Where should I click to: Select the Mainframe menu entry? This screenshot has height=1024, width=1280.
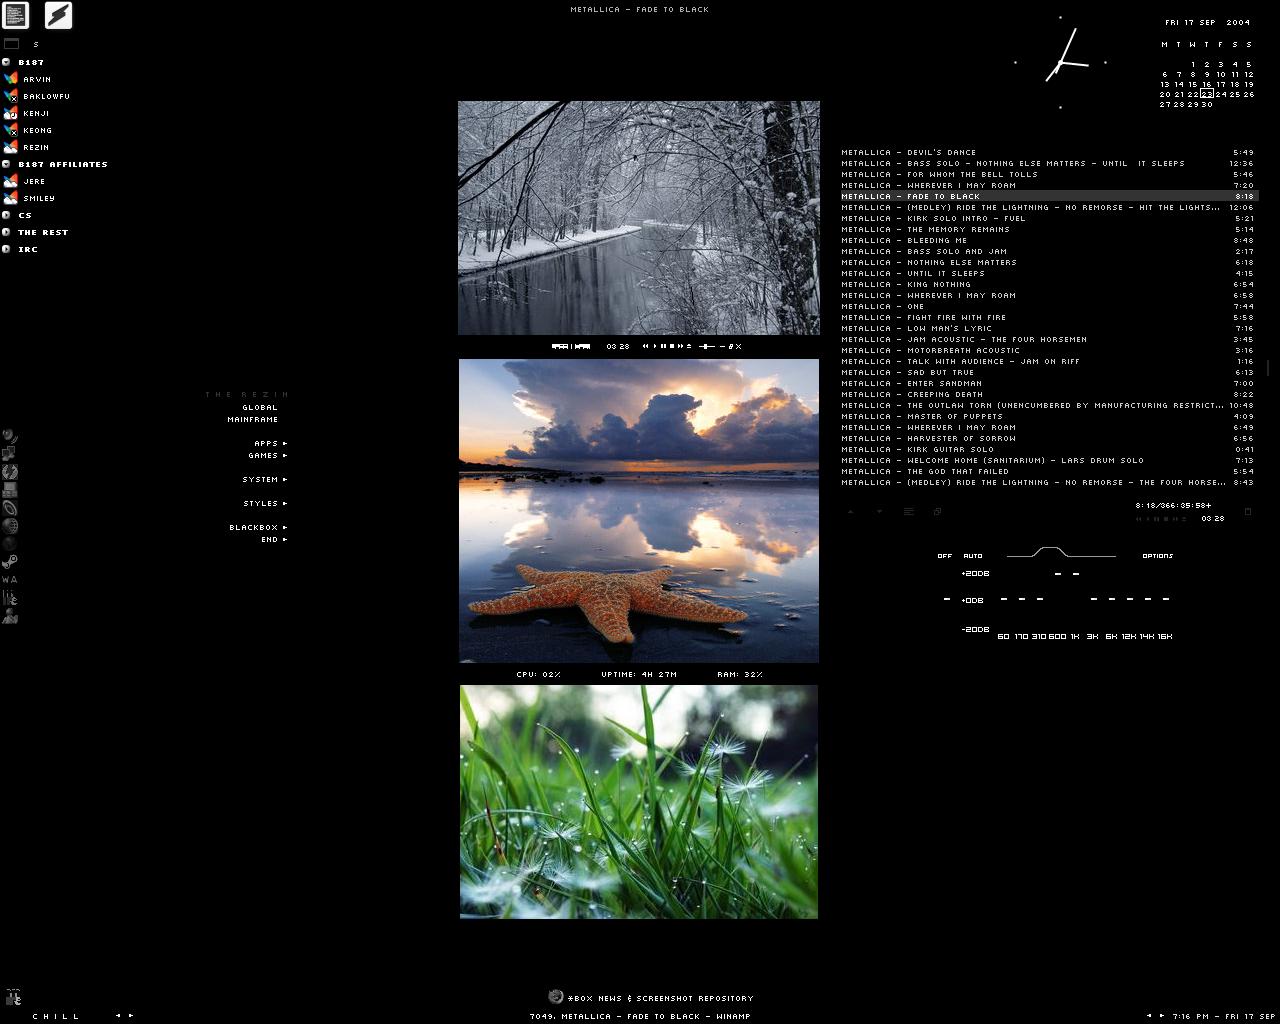(253, 419)
